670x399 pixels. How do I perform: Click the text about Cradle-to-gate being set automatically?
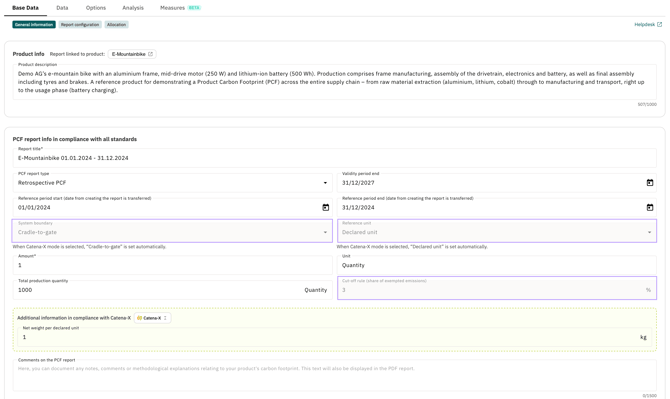click(89, 247)
